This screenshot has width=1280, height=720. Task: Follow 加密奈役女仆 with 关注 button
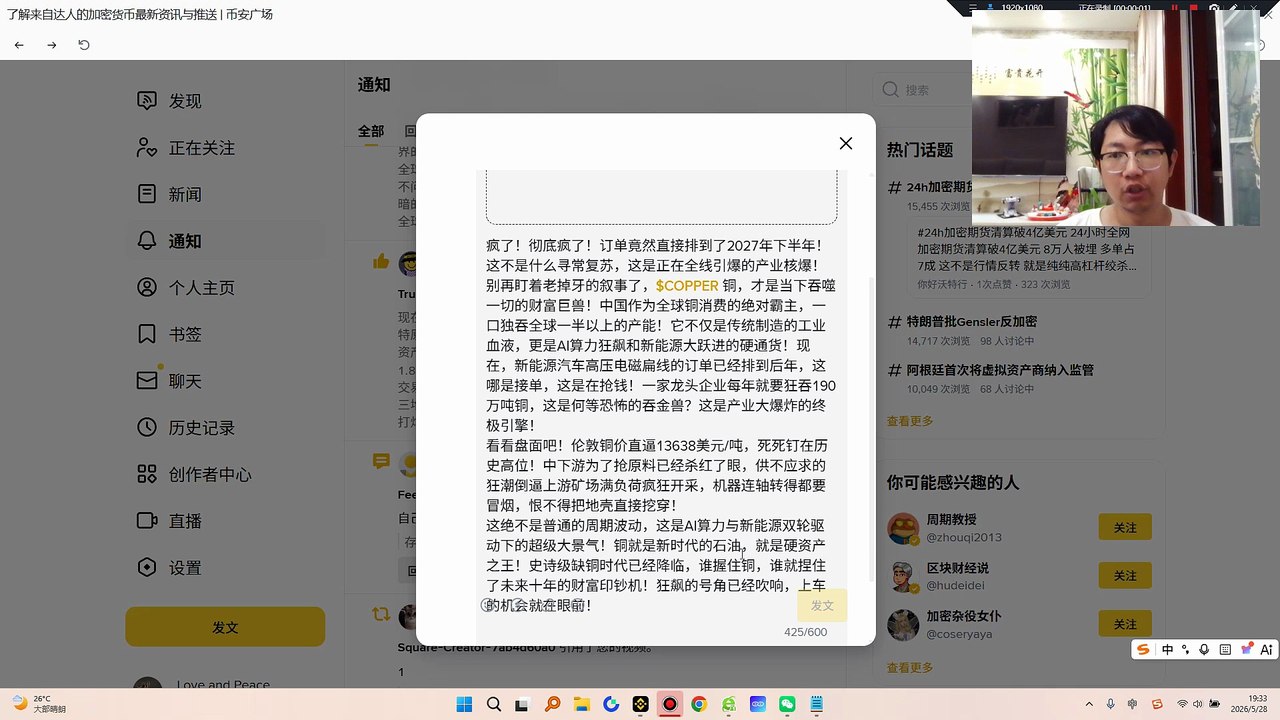pos(1125,624)
